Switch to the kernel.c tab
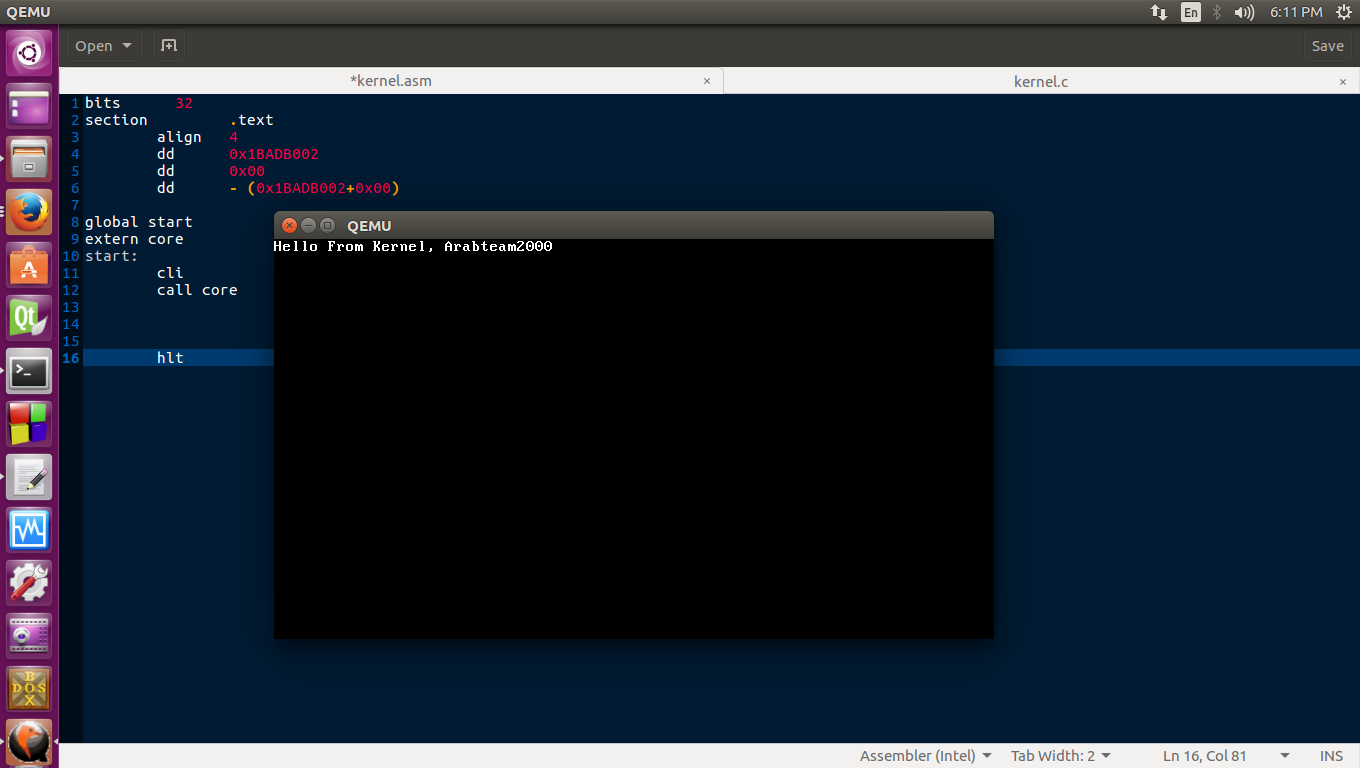The image size is (1360, 768). tap(1041, 81)
